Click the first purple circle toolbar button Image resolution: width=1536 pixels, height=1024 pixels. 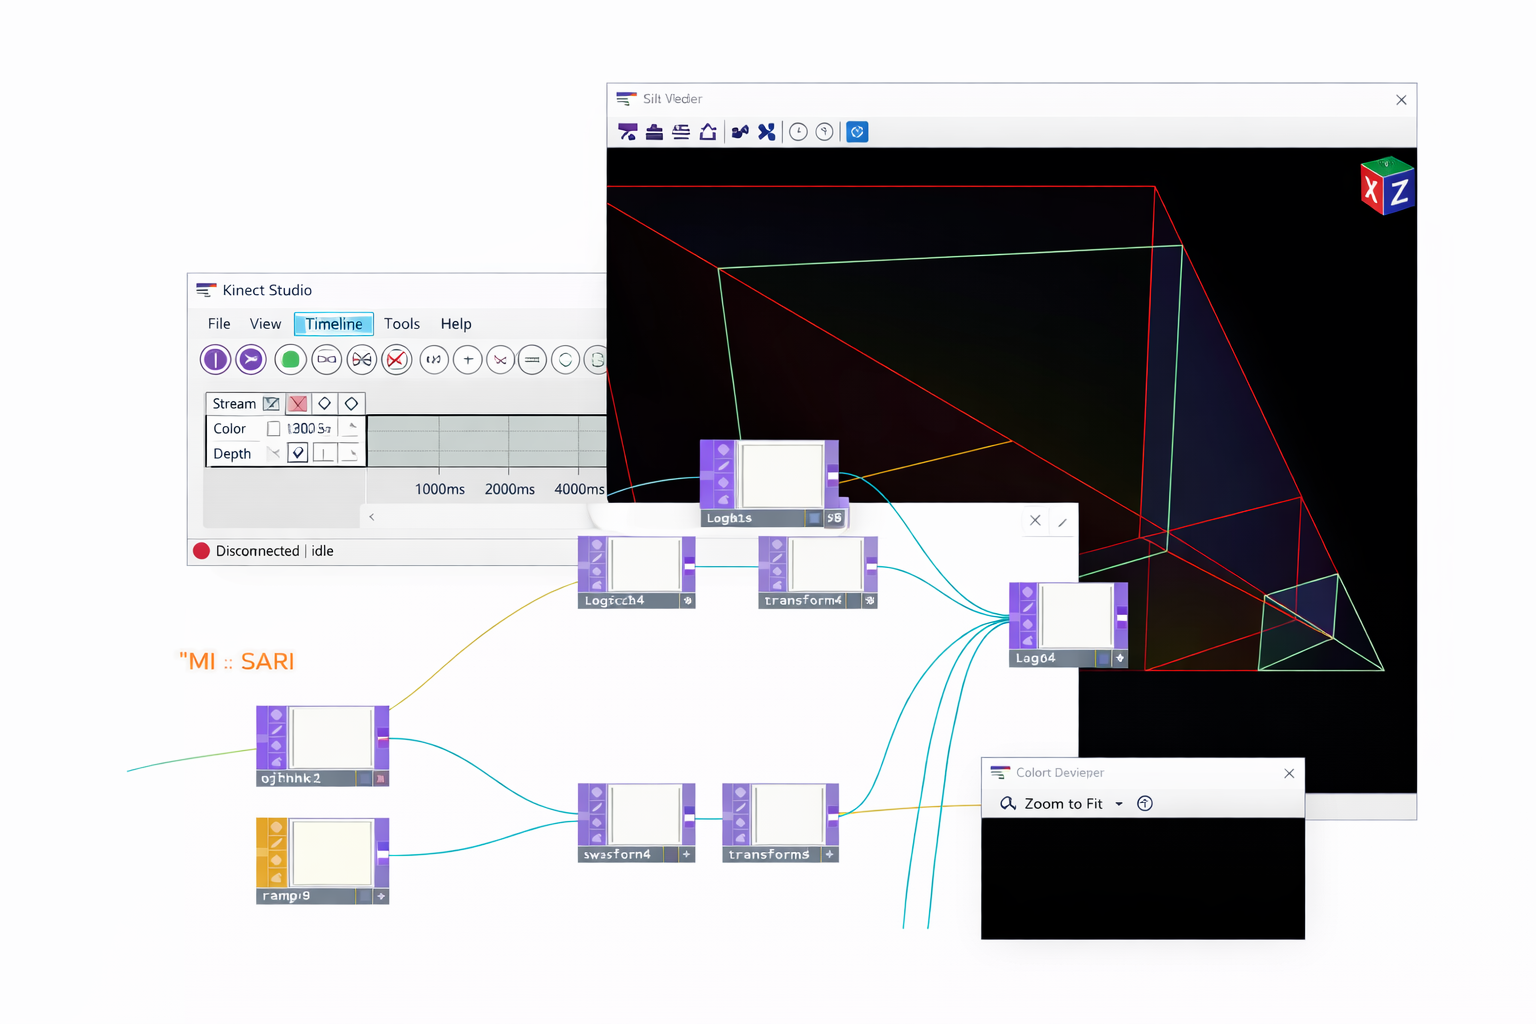point(215,360)
